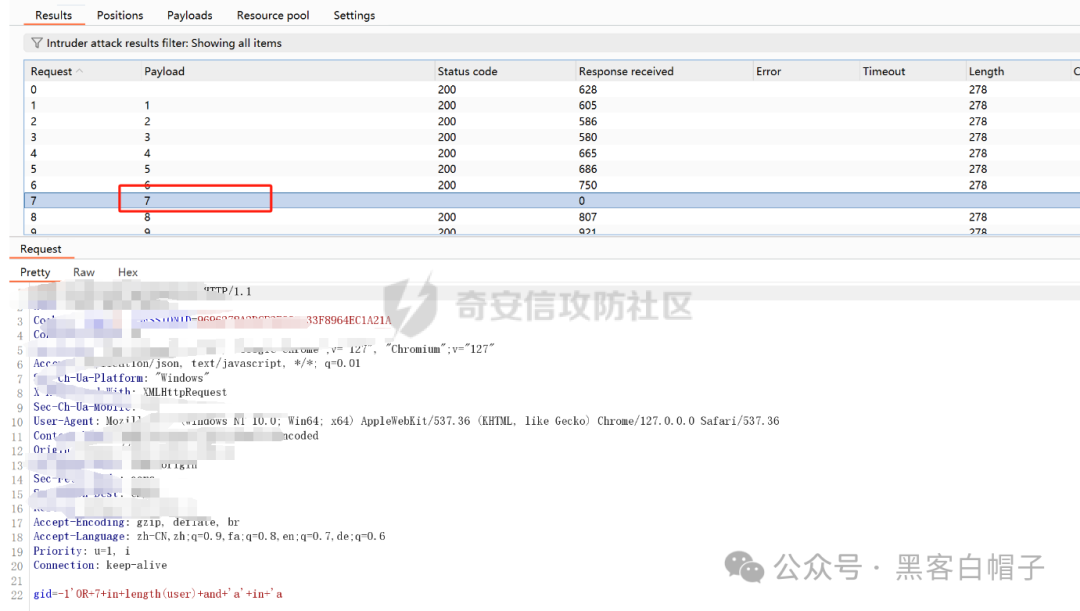Switch to Pretty view
The image size is (1080, 611).
pos(35,272)
